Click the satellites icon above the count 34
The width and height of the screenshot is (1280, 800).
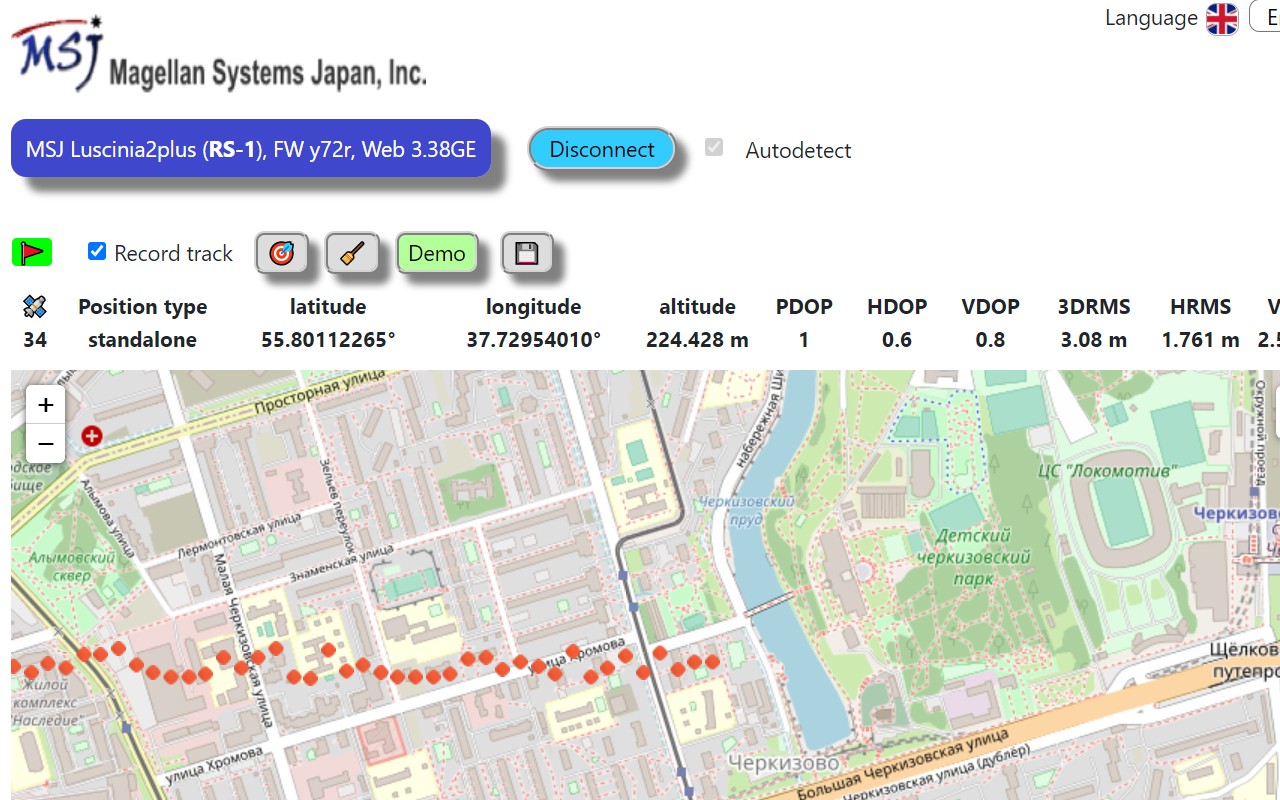pos(34,306)
